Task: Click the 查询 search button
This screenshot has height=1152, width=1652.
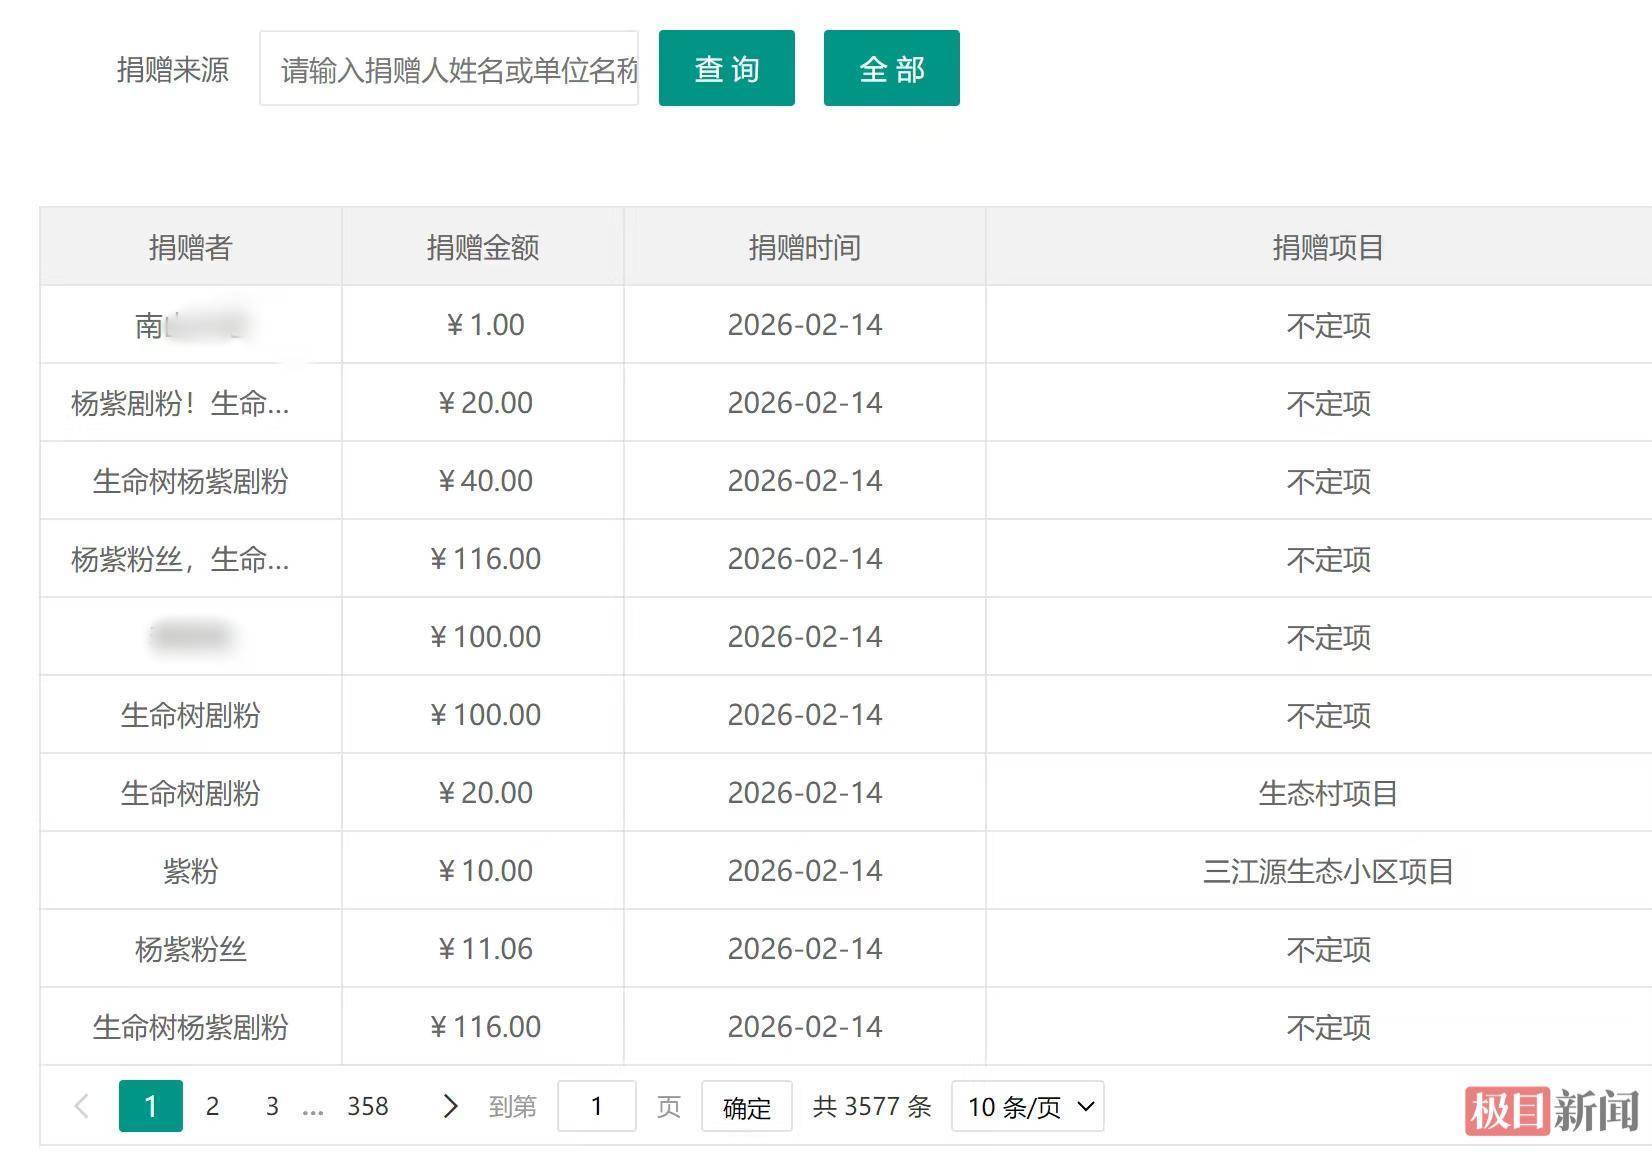Action: 726,68
